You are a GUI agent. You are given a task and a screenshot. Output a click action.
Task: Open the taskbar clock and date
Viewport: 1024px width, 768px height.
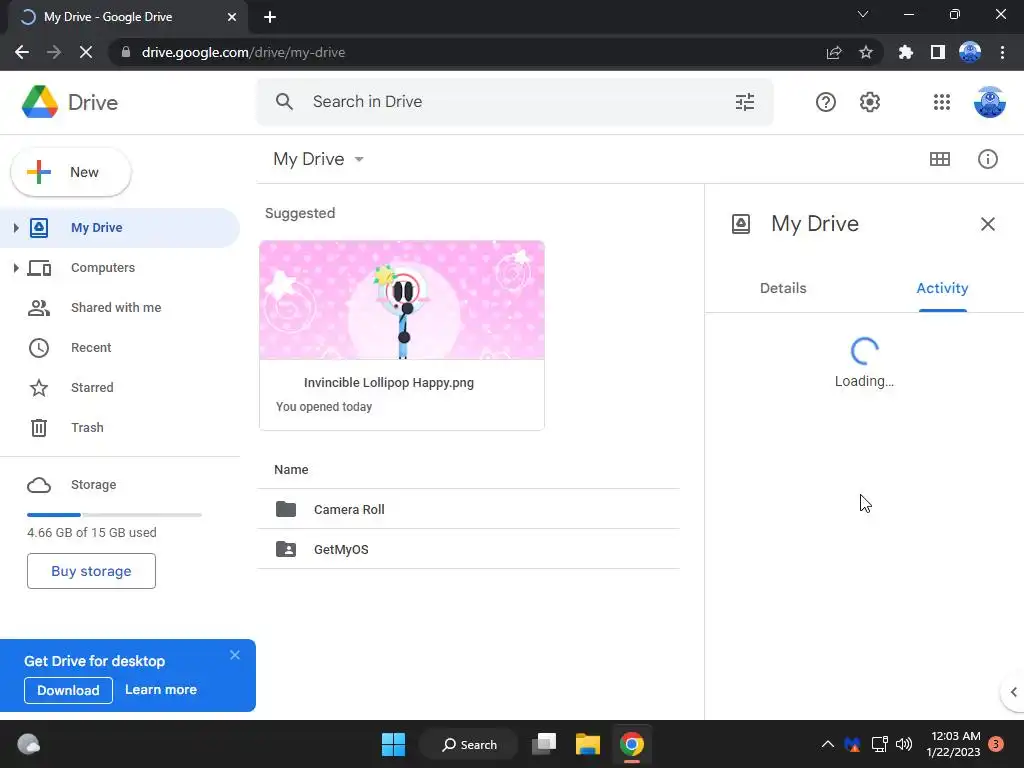click(x=953, y=744)
